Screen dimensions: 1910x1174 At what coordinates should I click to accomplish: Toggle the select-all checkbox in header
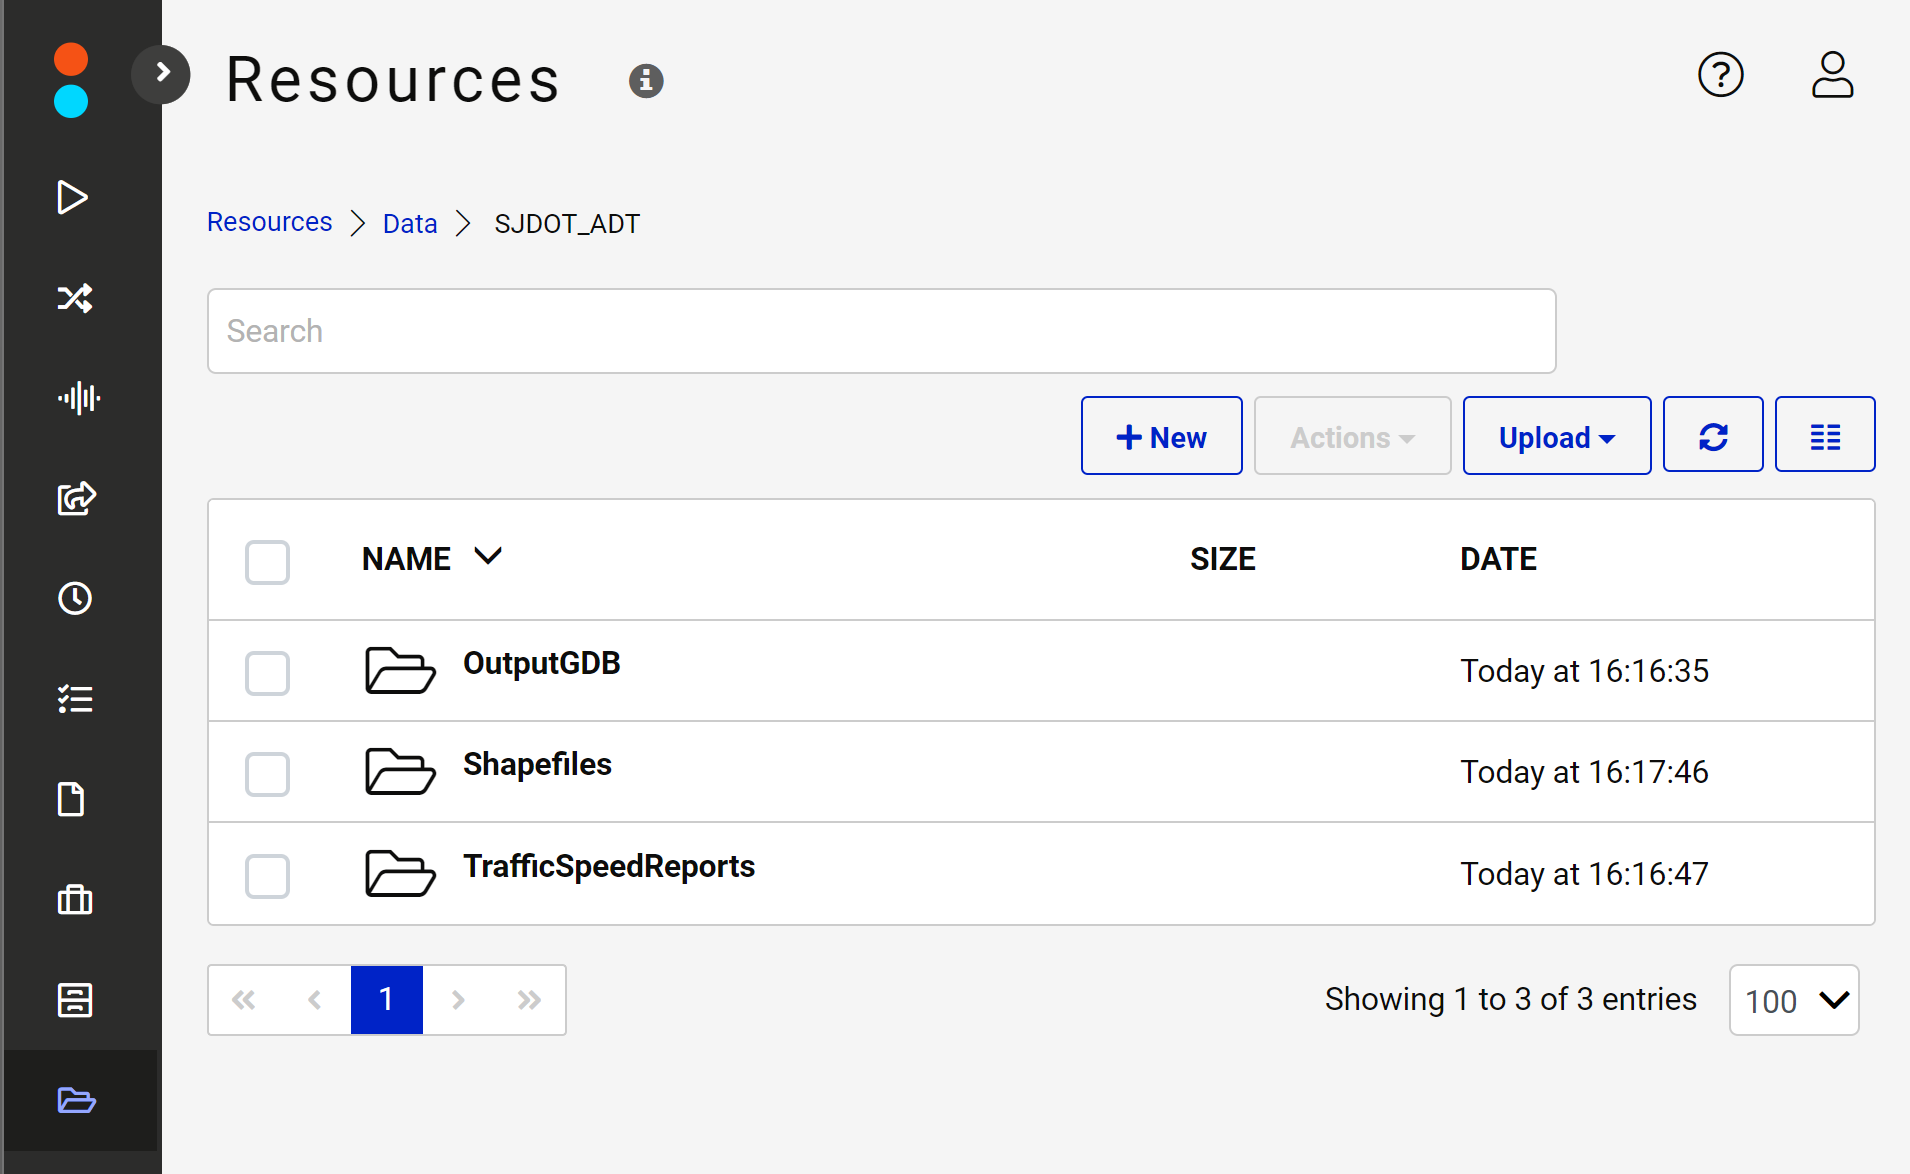[x=267, y=562]
